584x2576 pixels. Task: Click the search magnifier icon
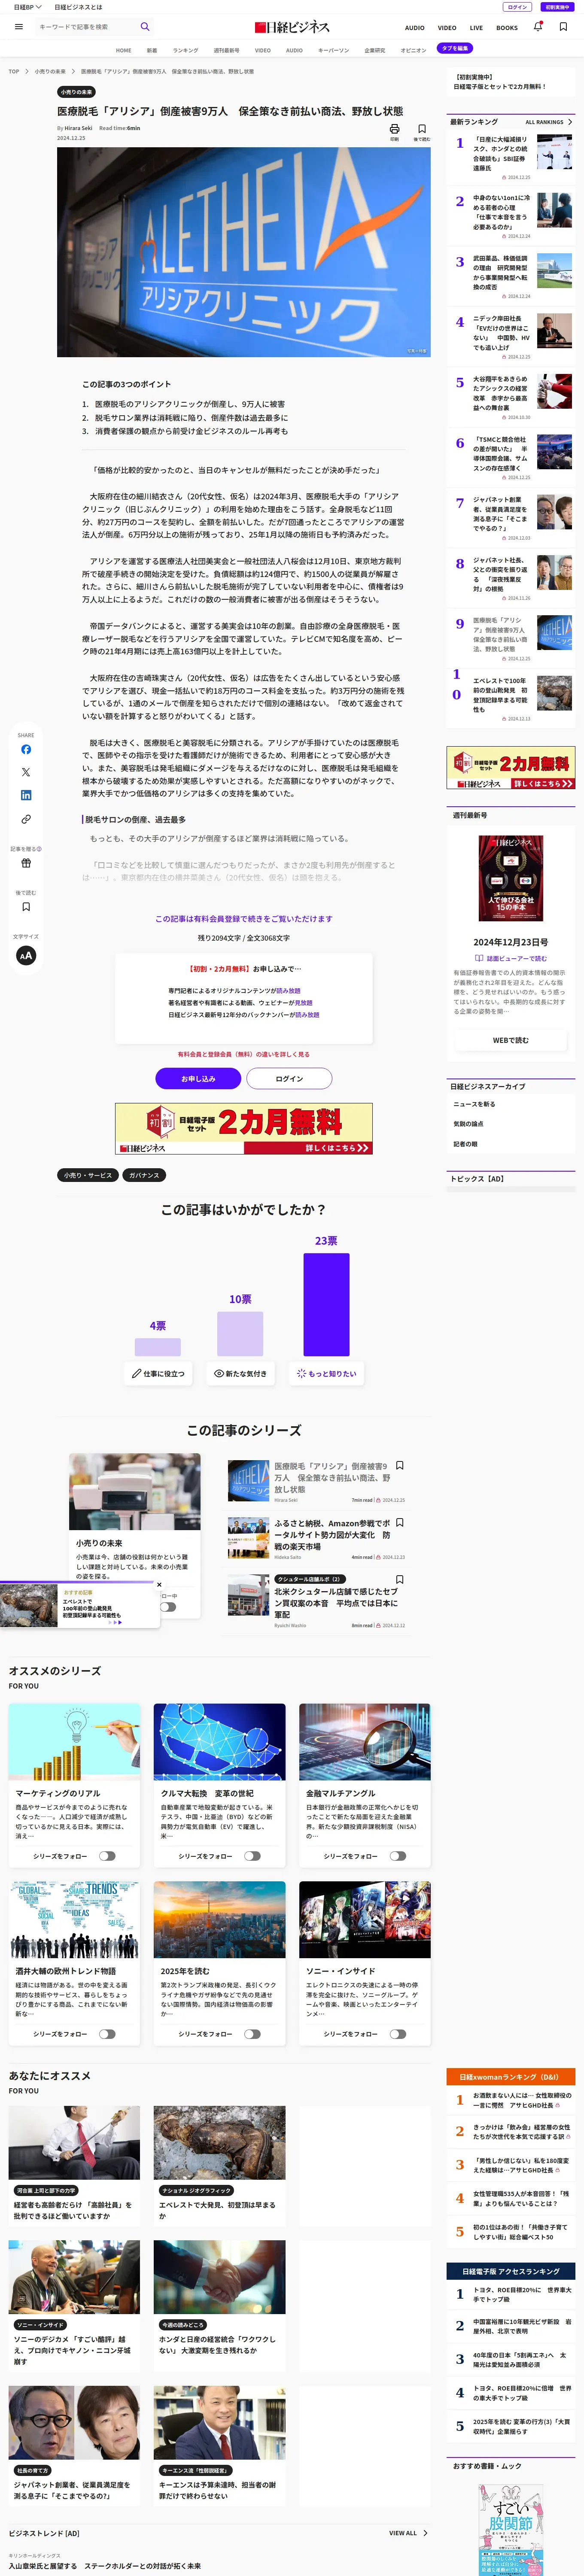click(145, 27)
